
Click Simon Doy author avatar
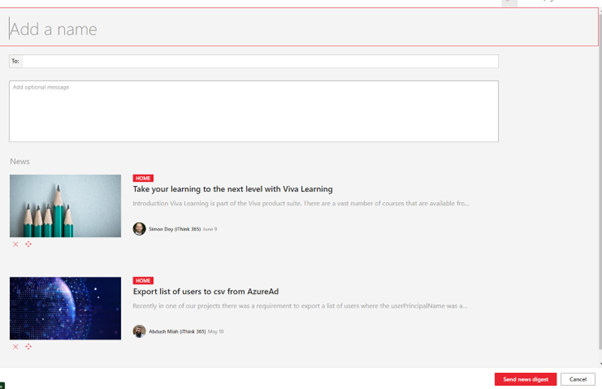click(x=139, y=229)
